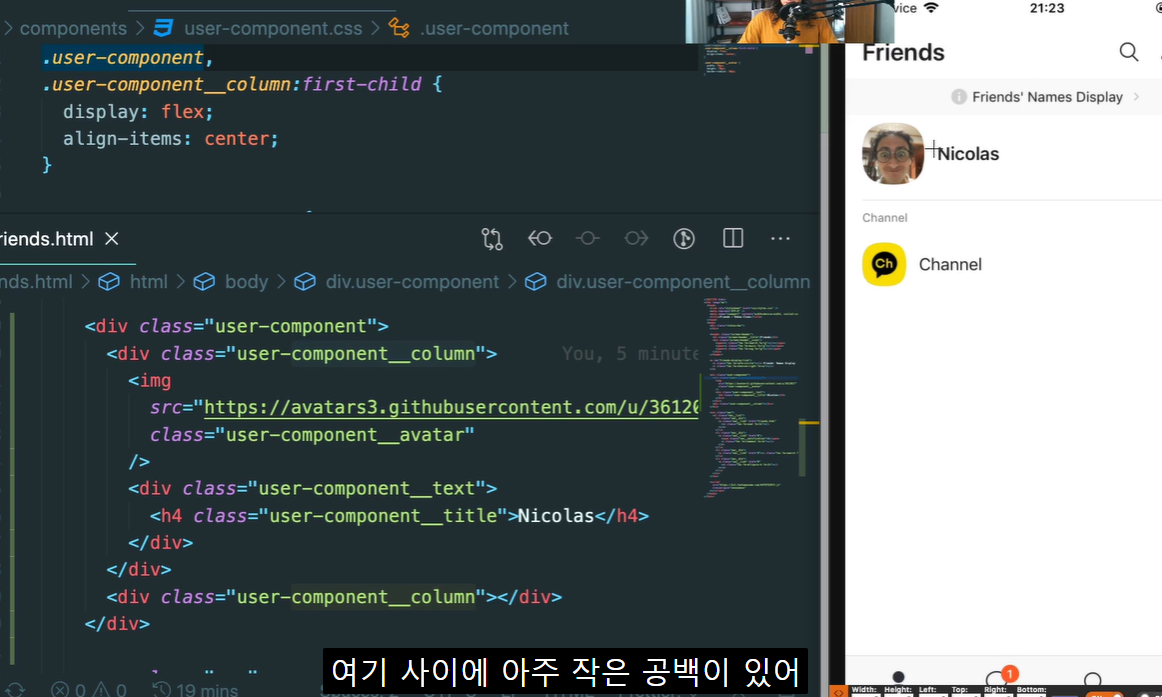
Task: Open the user-component.css breadcrumb
Action: tap(273, 28)
